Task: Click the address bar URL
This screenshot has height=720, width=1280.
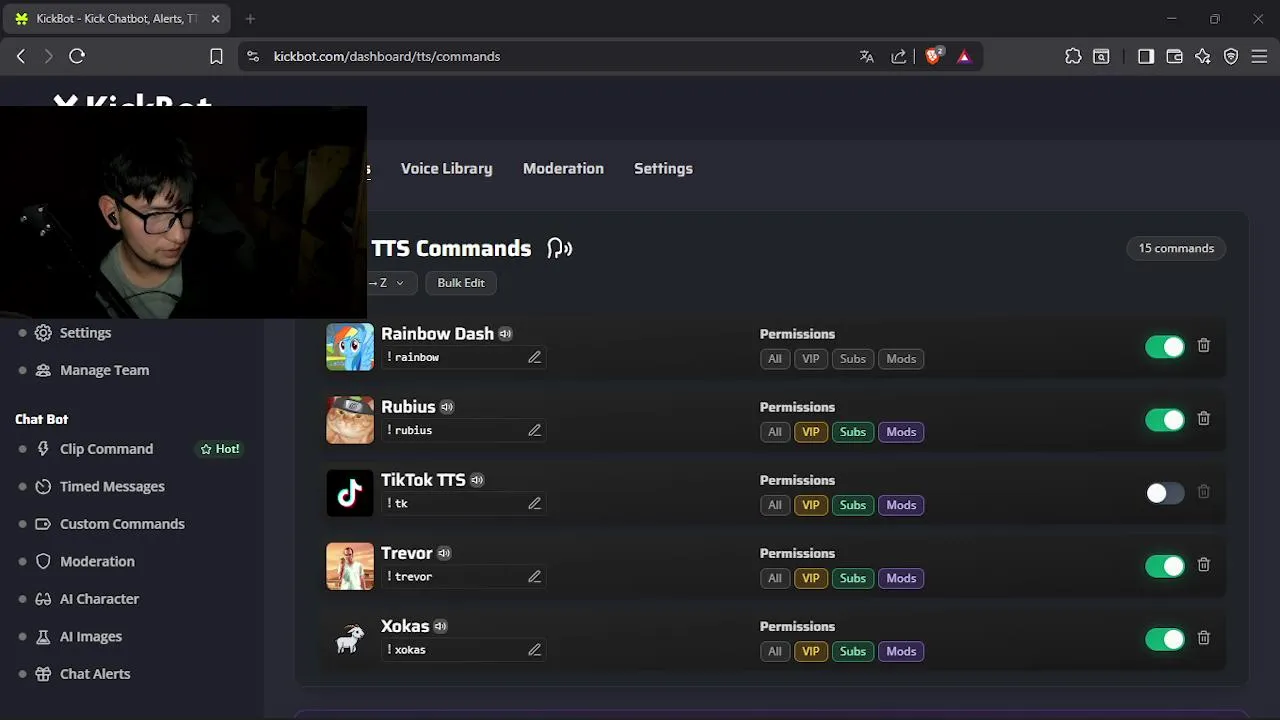Action: pyautogui.click(x=387, y=56)
